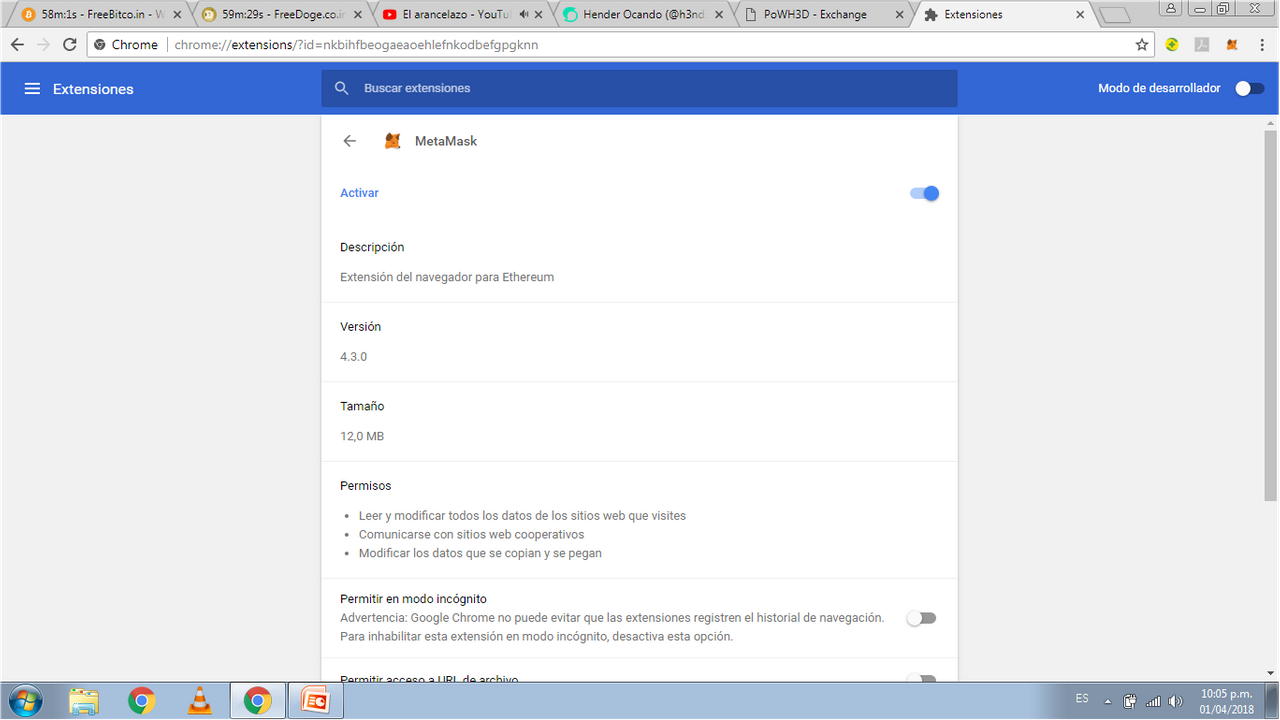Screen dimensions: 1280x720
Task: Click the Activar label
Action: click(359, 193)
